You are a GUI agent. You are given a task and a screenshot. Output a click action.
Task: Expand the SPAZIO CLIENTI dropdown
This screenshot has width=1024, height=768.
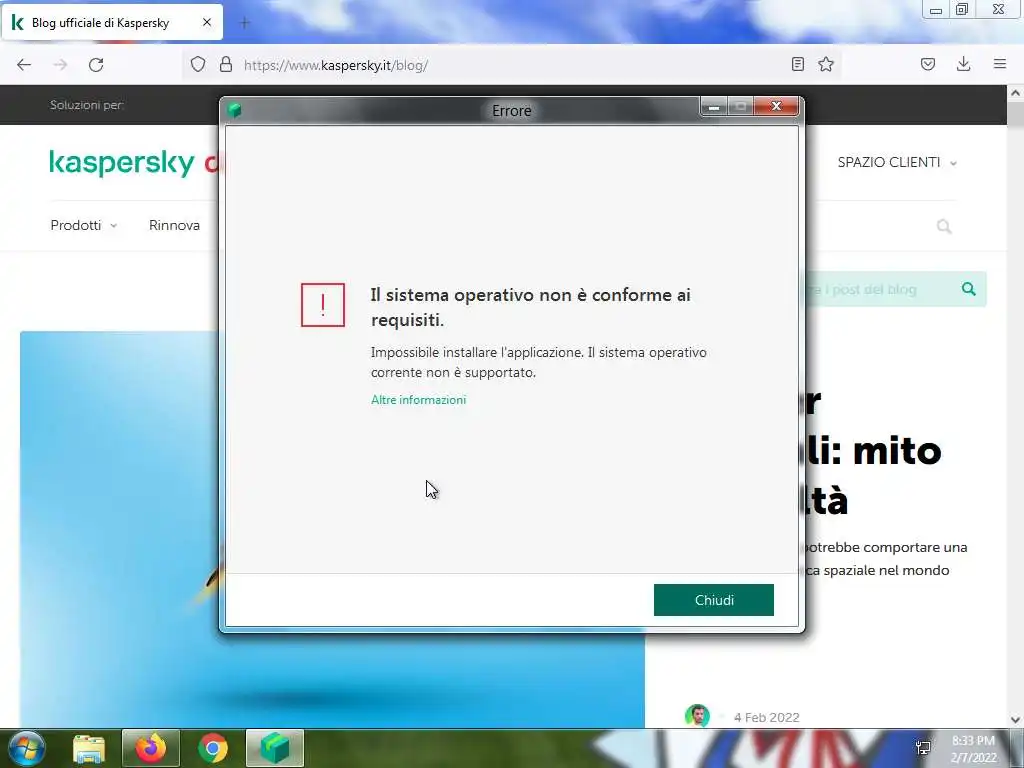897,162
